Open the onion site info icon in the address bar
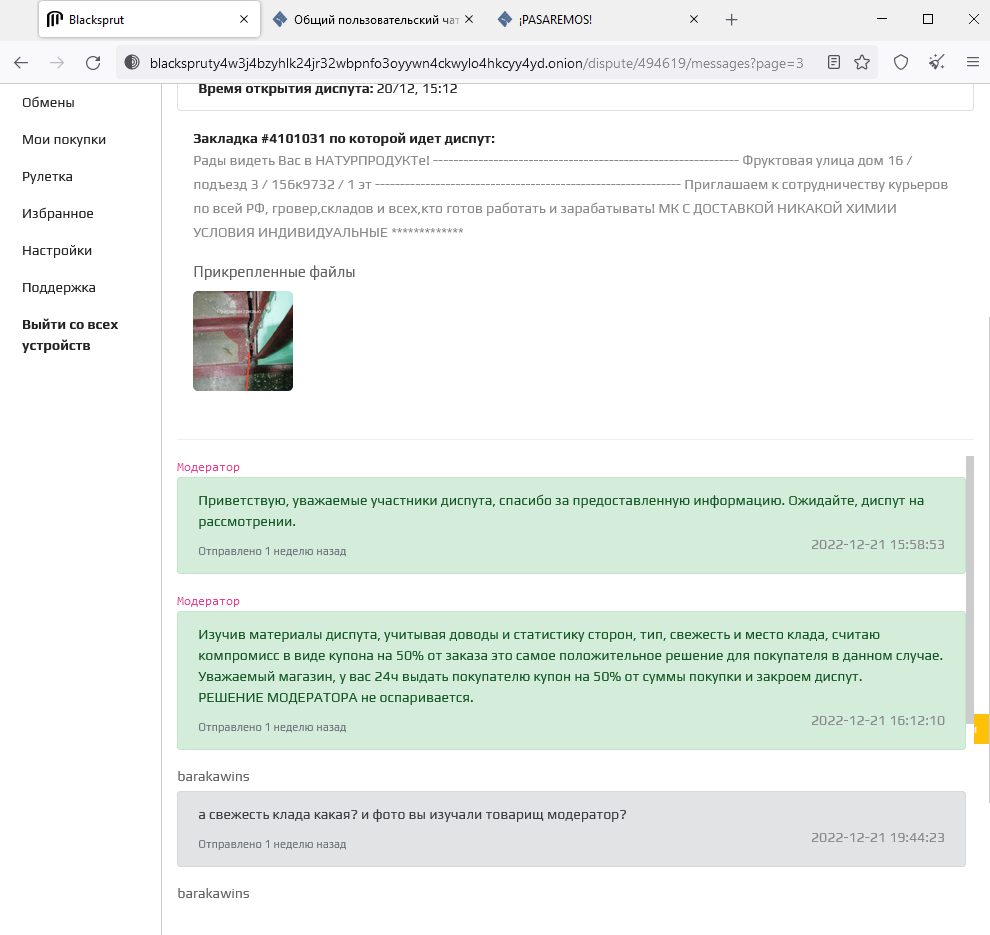The image size is (990, 935). [132, 63]
